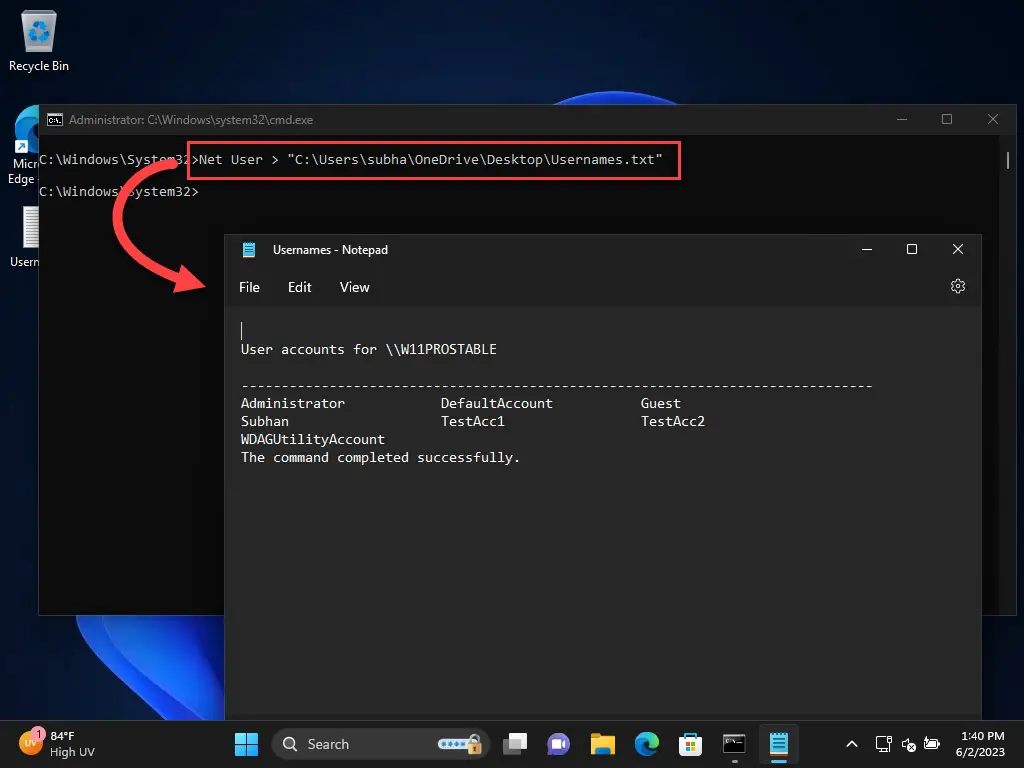1024x768 pixels.
Task: Switch to Command Prompt in taskbar
Action: point(734,744)
